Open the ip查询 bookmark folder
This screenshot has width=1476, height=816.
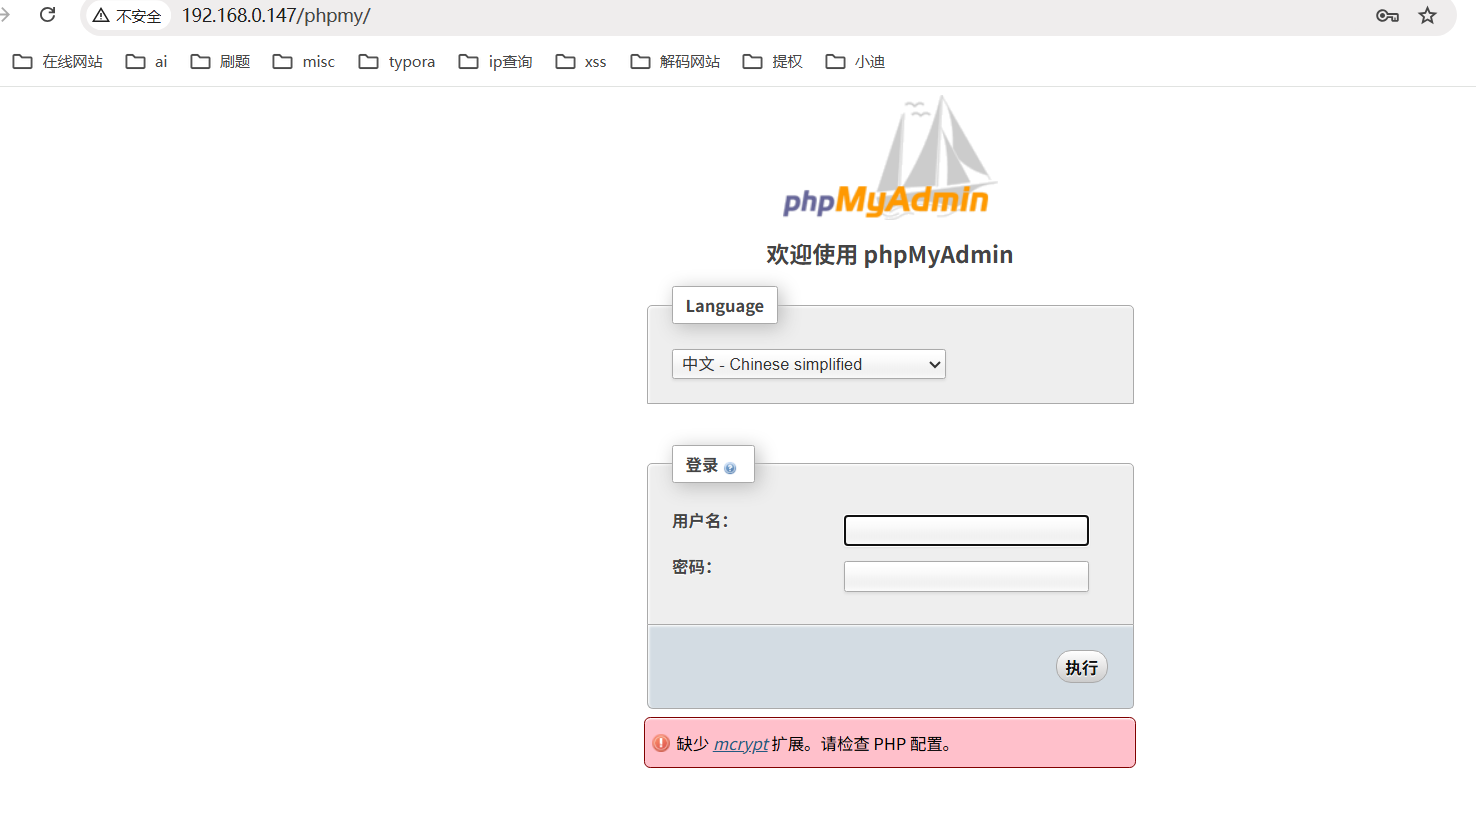pos(496,62)
